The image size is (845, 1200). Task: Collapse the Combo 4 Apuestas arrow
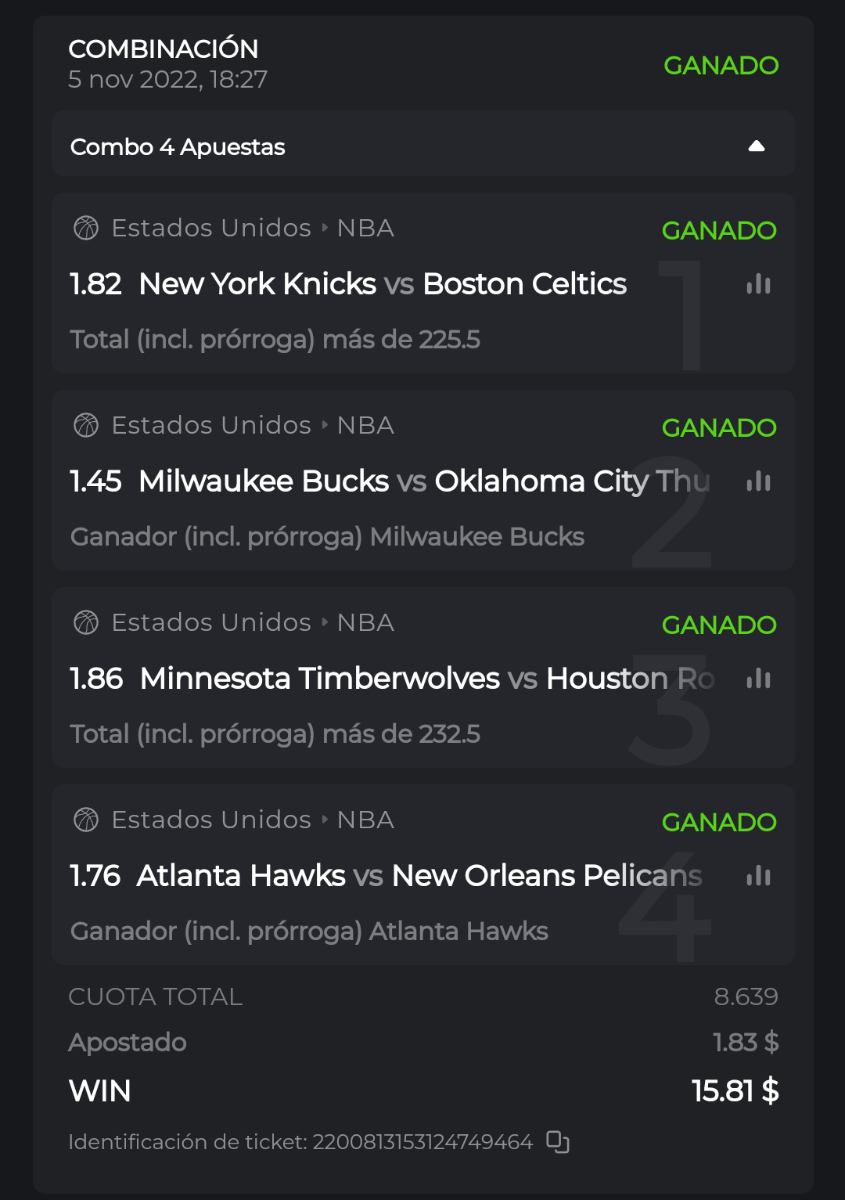[756, 147]
